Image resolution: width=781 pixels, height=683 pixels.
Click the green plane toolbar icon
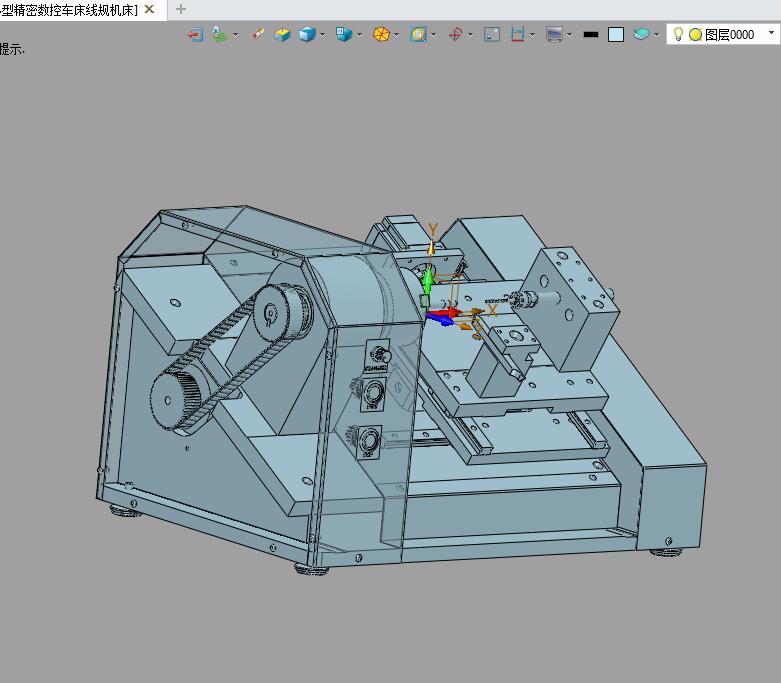218,34
